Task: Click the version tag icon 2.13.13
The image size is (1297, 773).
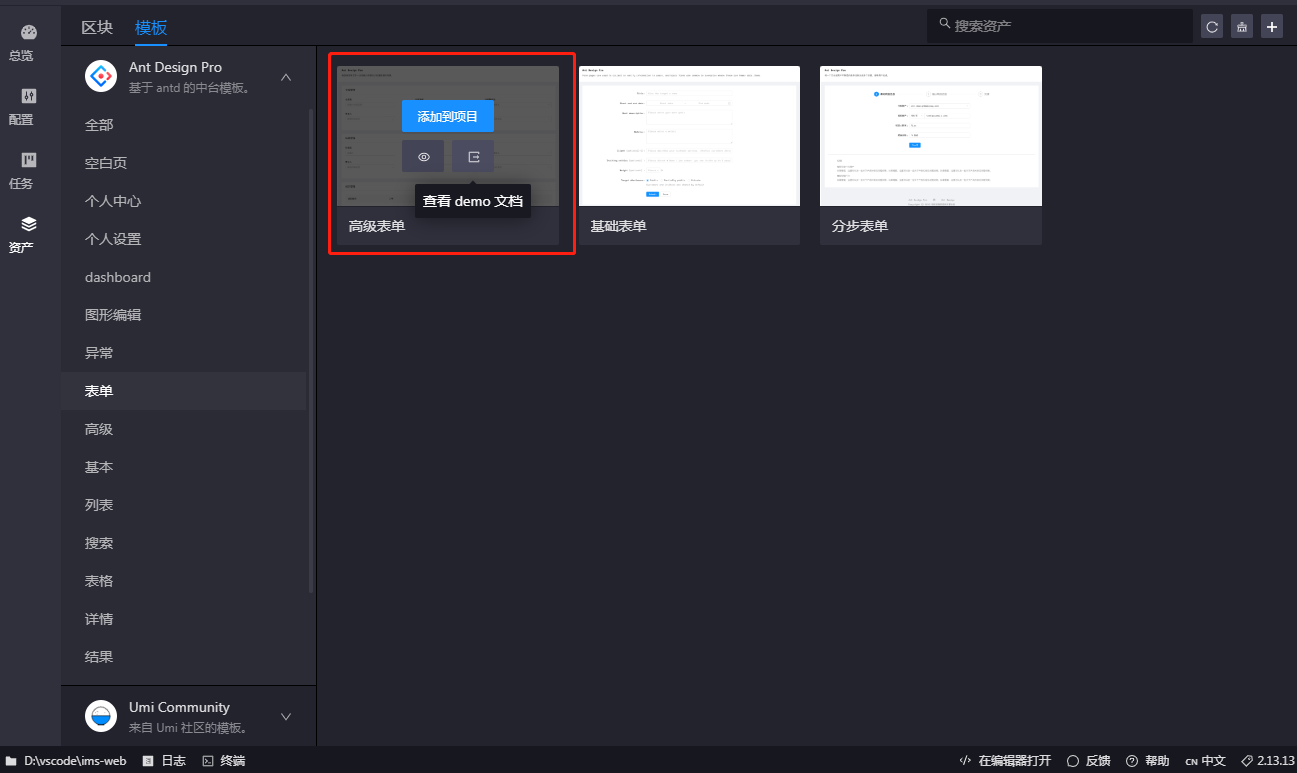Action: (1247, 761)
